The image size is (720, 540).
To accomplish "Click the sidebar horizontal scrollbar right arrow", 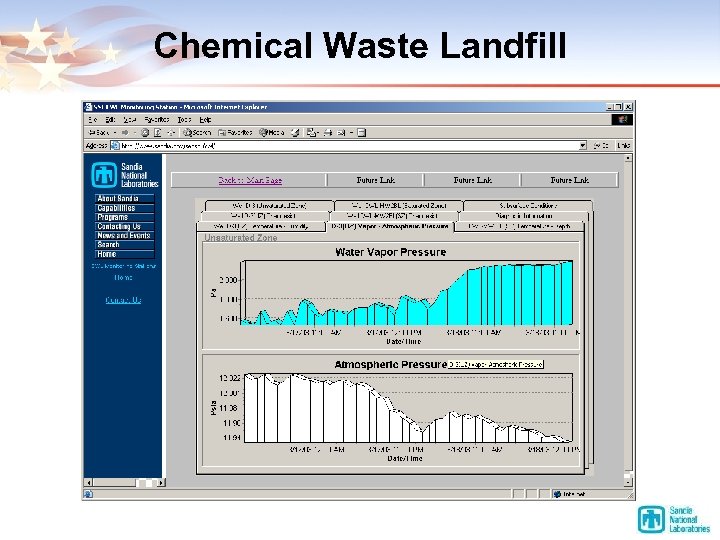I will pyautogui.click(x=161, y=483).
